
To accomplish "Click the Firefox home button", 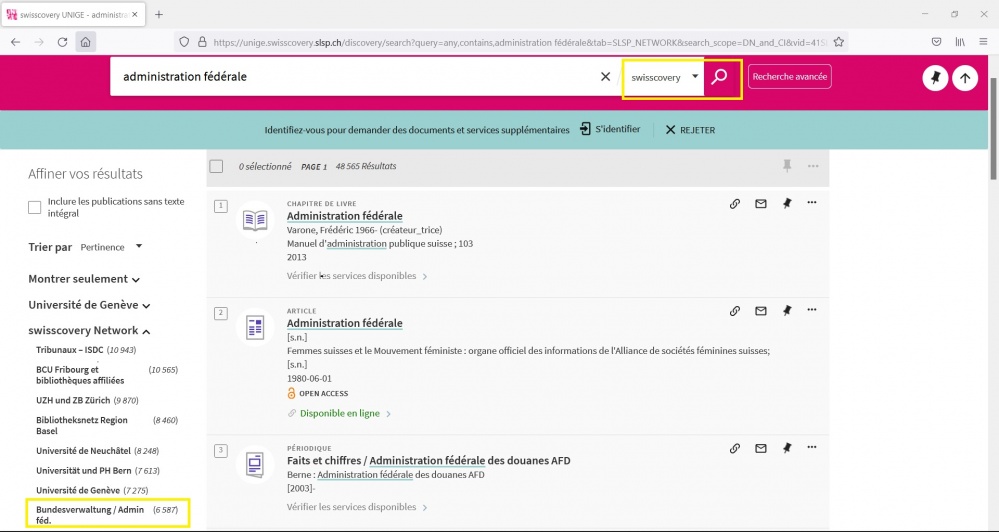I will coord(86,42).
